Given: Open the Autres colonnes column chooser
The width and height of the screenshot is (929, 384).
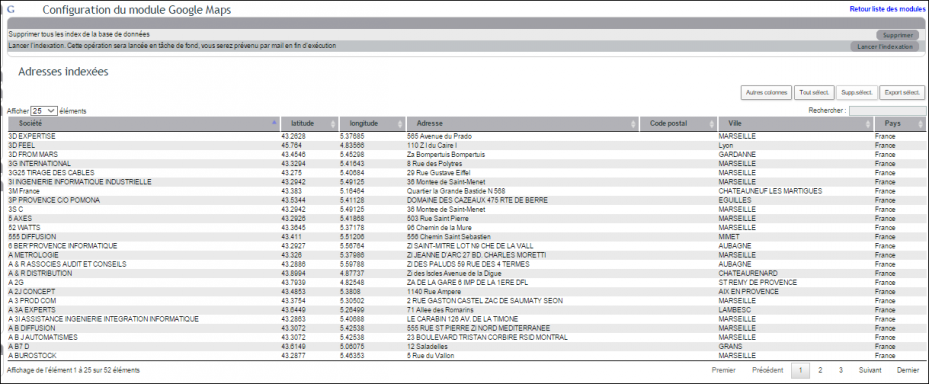Looking at the screenshot, I should [x=766, y=92].
